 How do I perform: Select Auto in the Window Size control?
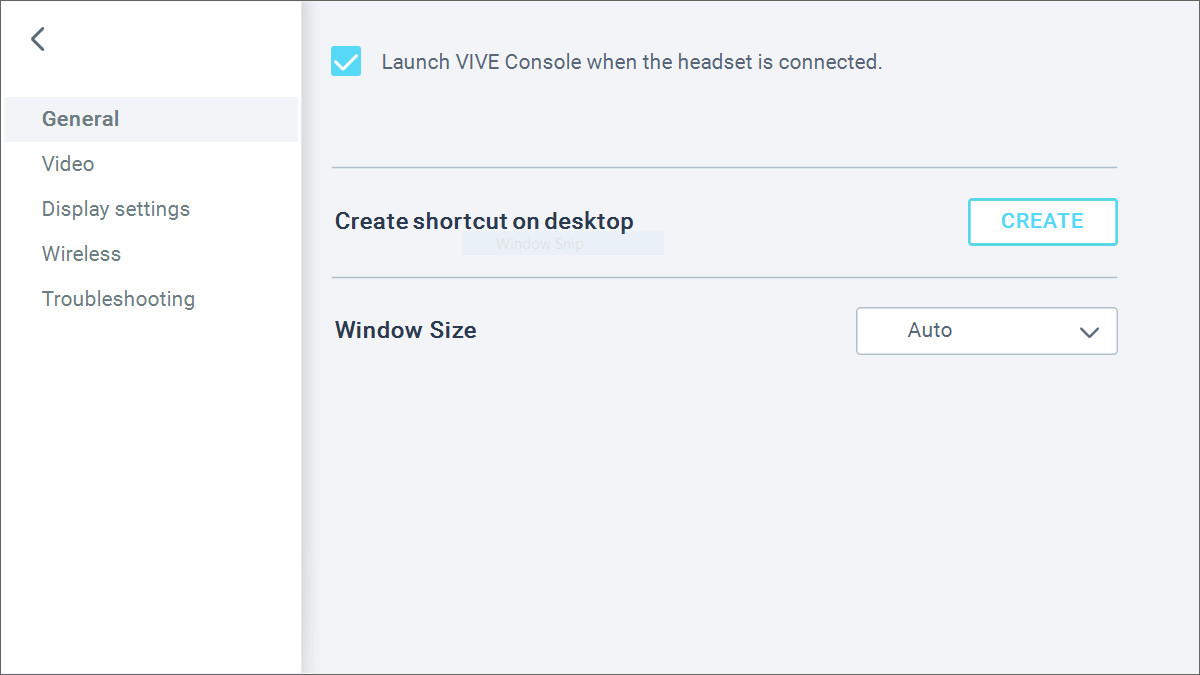[930, 331]
